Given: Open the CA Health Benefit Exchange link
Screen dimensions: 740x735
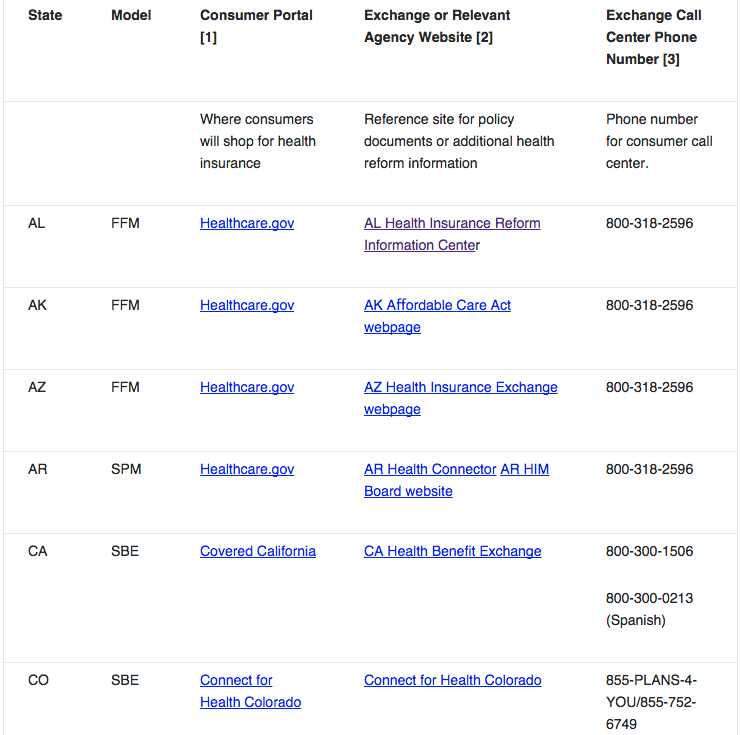Looking at the screenshot, I should pyautogui.click(x=452, y=551).
